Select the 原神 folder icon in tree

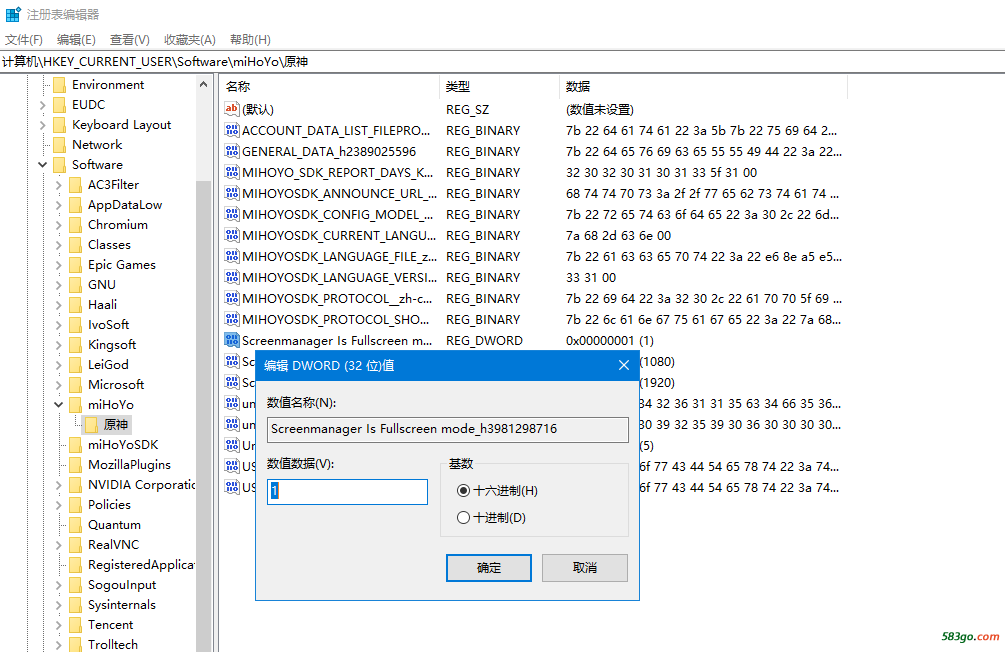pos(92,424)
